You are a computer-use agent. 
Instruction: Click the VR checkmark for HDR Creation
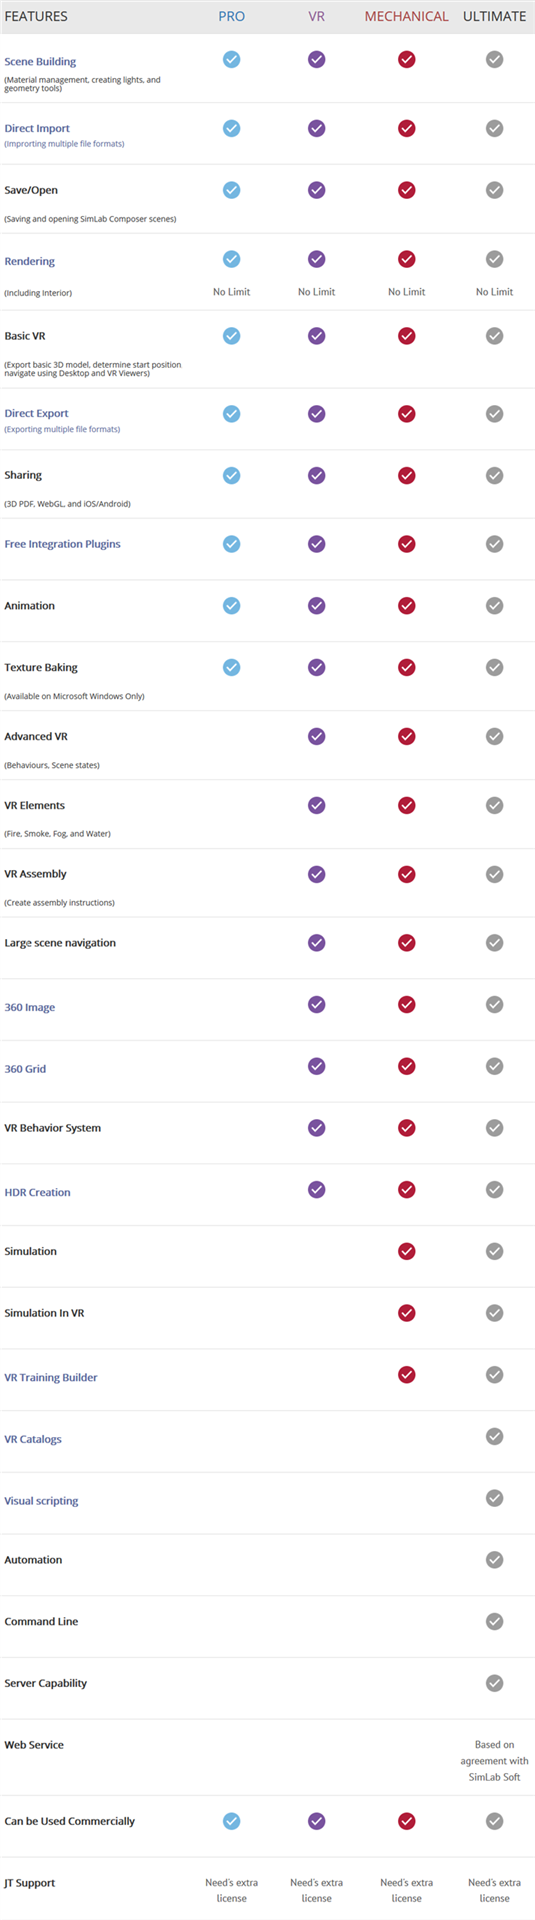pos(316,1190)
